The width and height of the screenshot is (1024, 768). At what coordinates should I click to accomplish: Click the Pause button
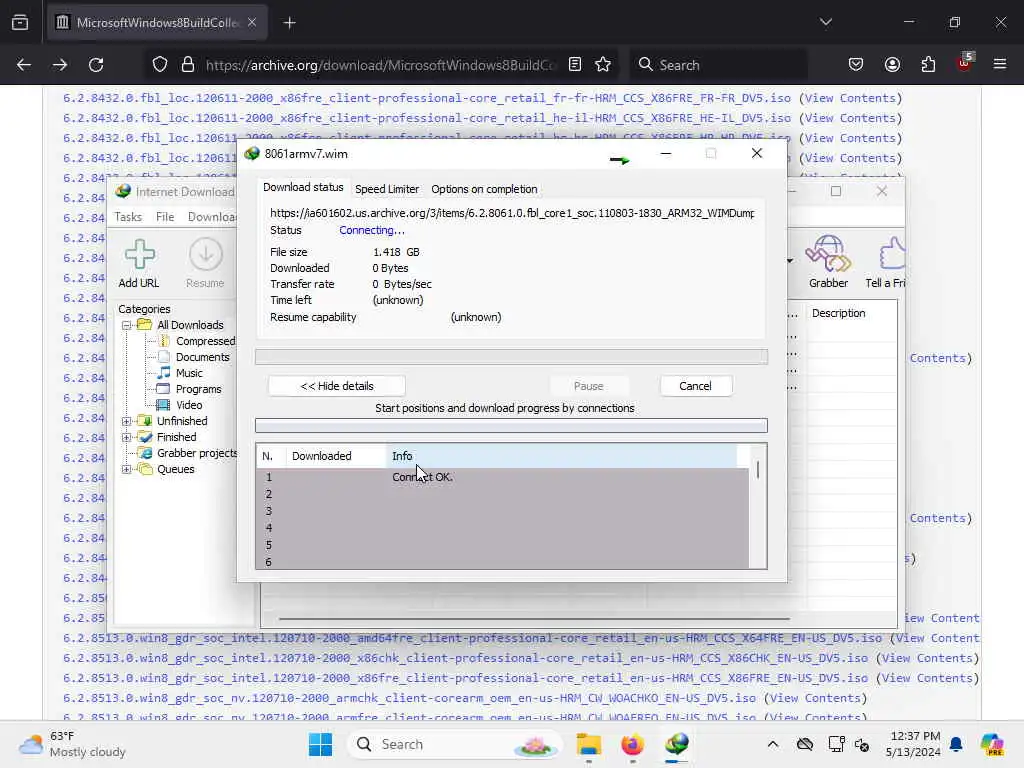coord(588,386)
